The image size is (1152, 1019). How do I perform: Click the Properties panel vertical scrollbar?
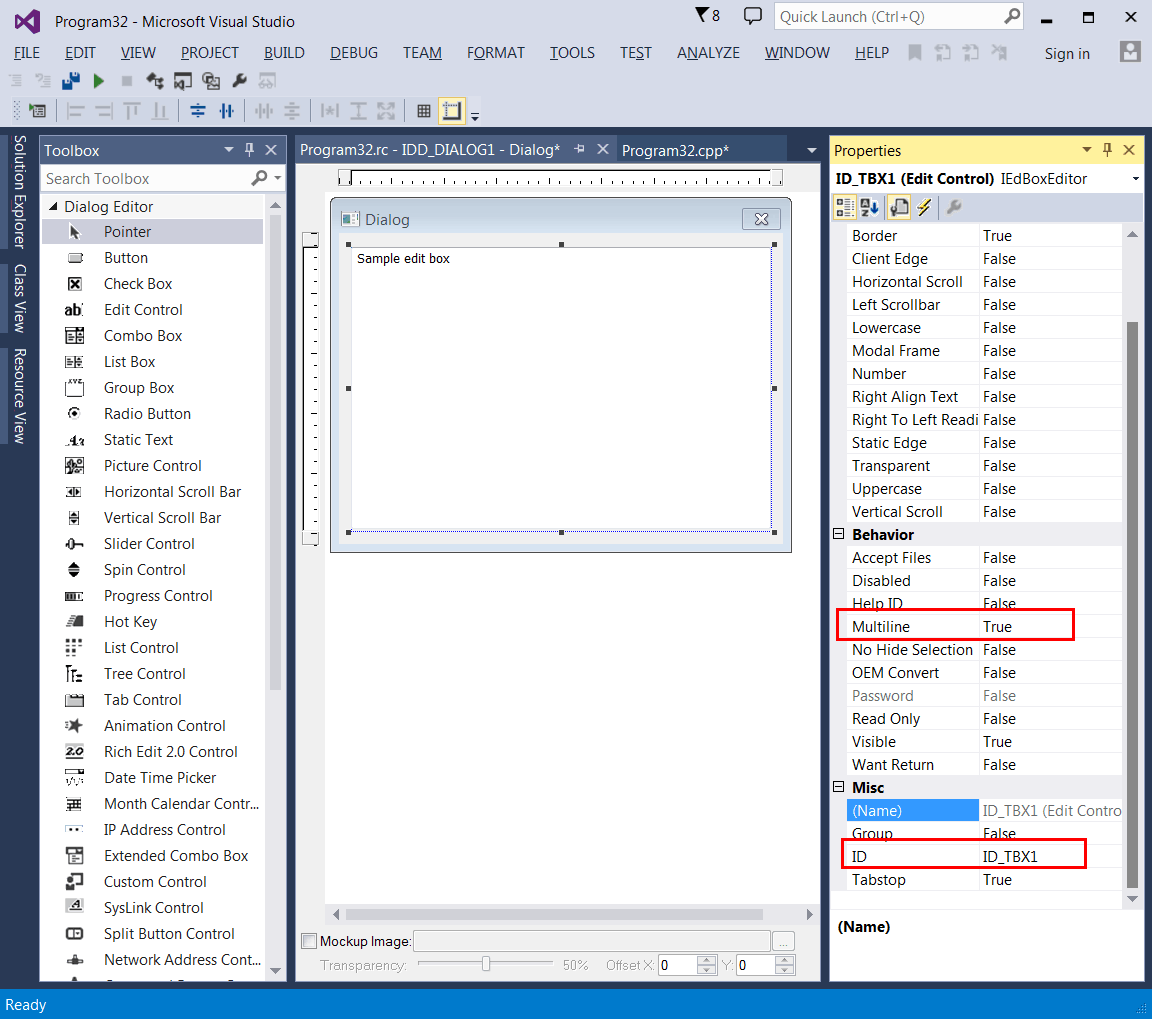coord(1132,604)
